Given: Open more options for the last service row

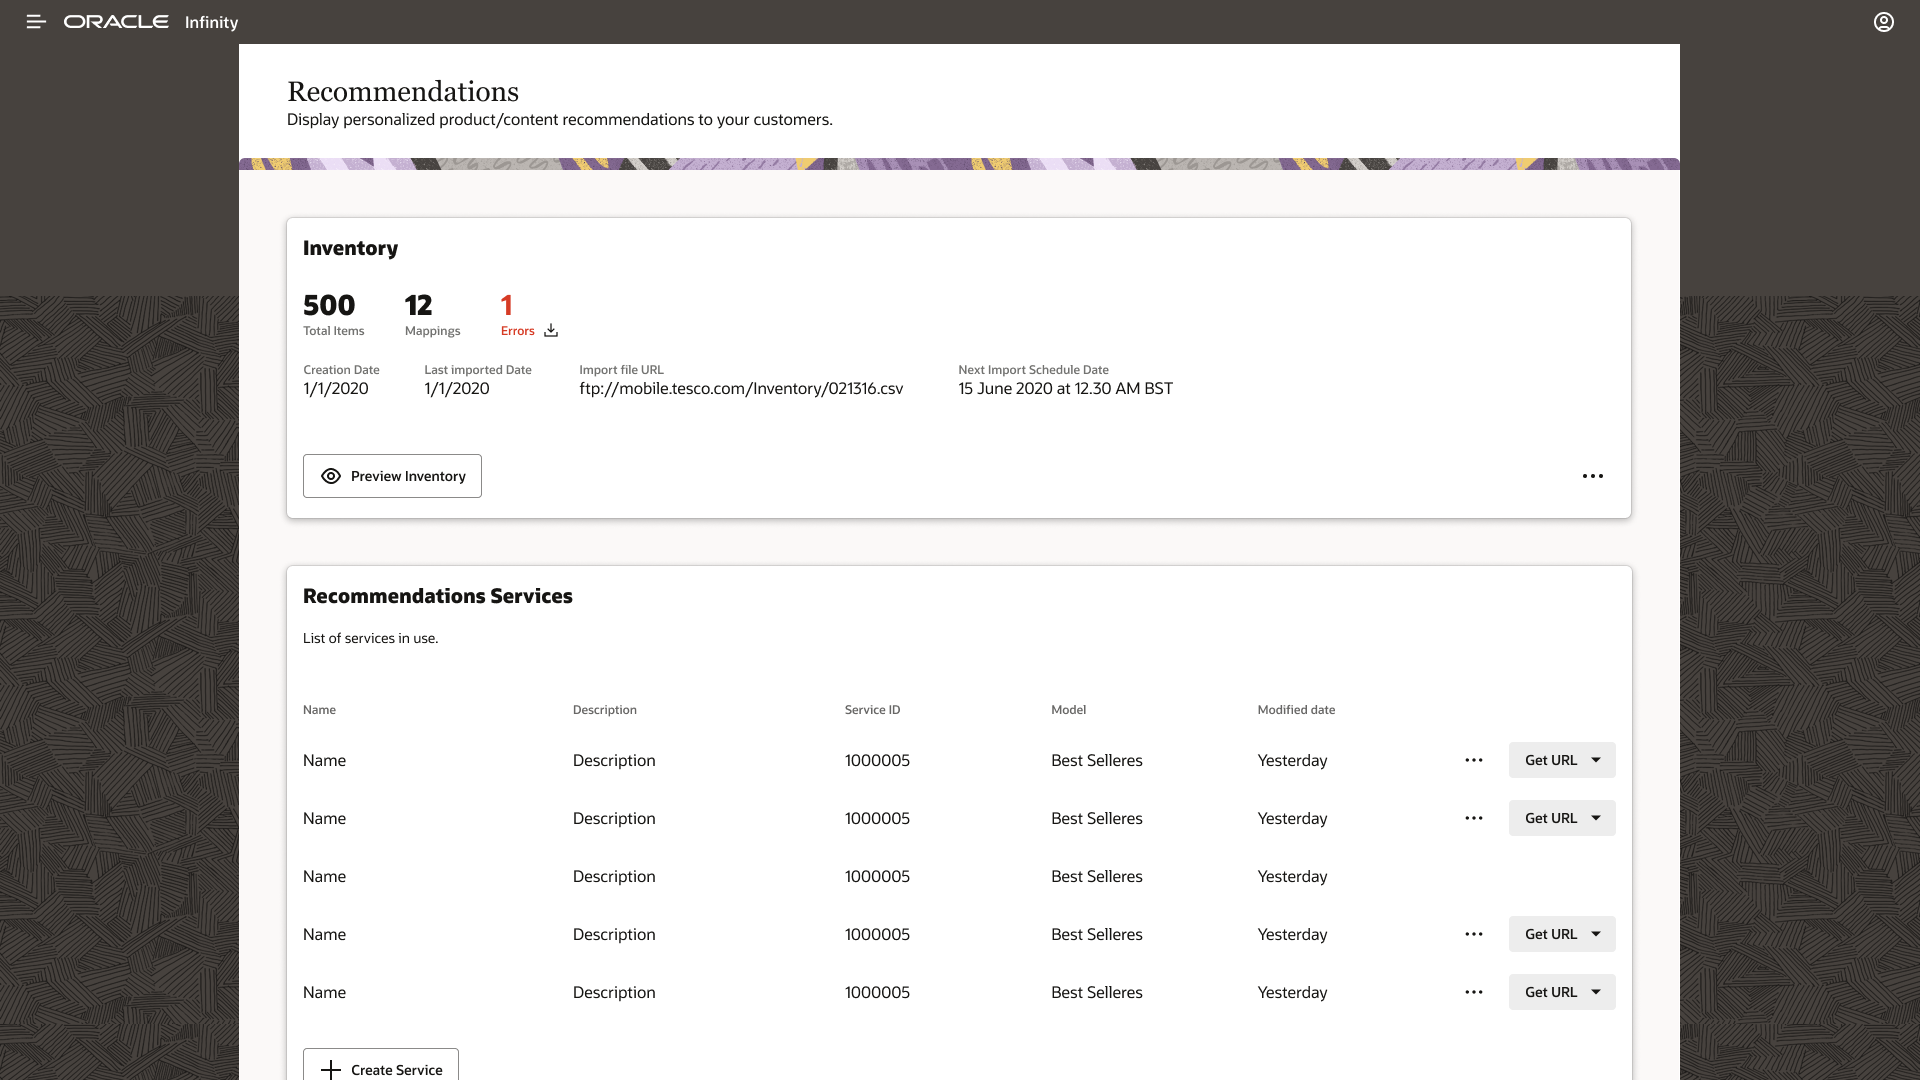Looking at the screenshot, I should pos(1473,992).
